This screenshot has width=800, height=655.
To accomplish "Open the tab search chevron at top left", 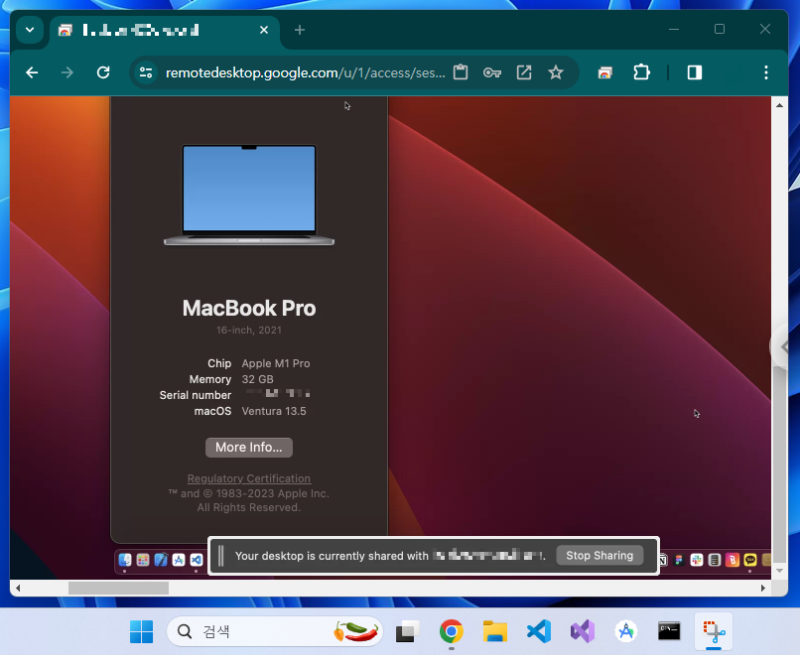I will point(29,30).
